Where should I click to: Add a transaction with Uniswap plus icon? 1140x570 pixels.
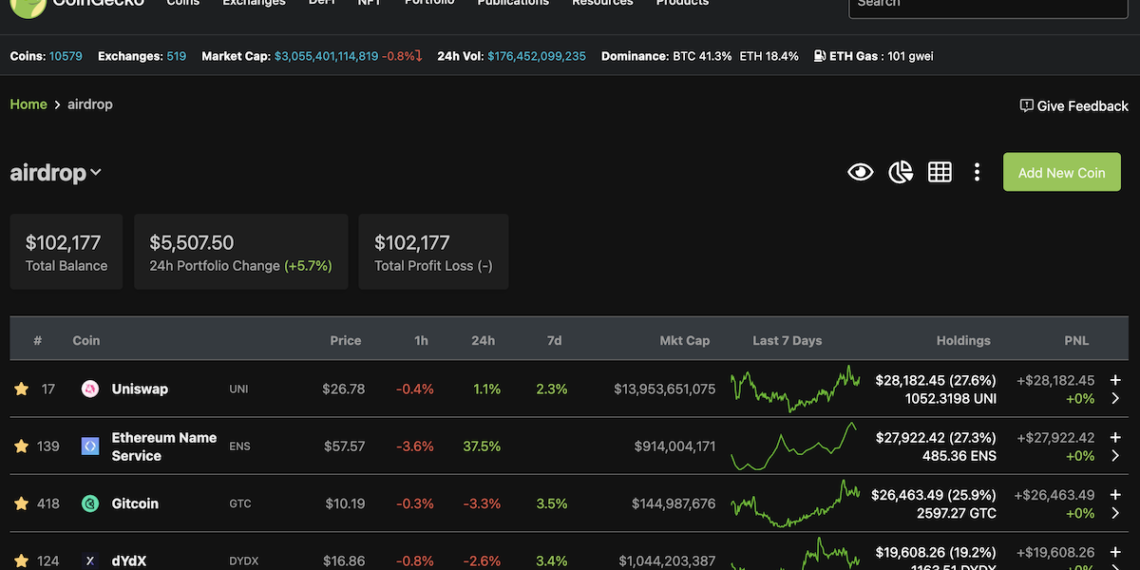(1115, 380)
